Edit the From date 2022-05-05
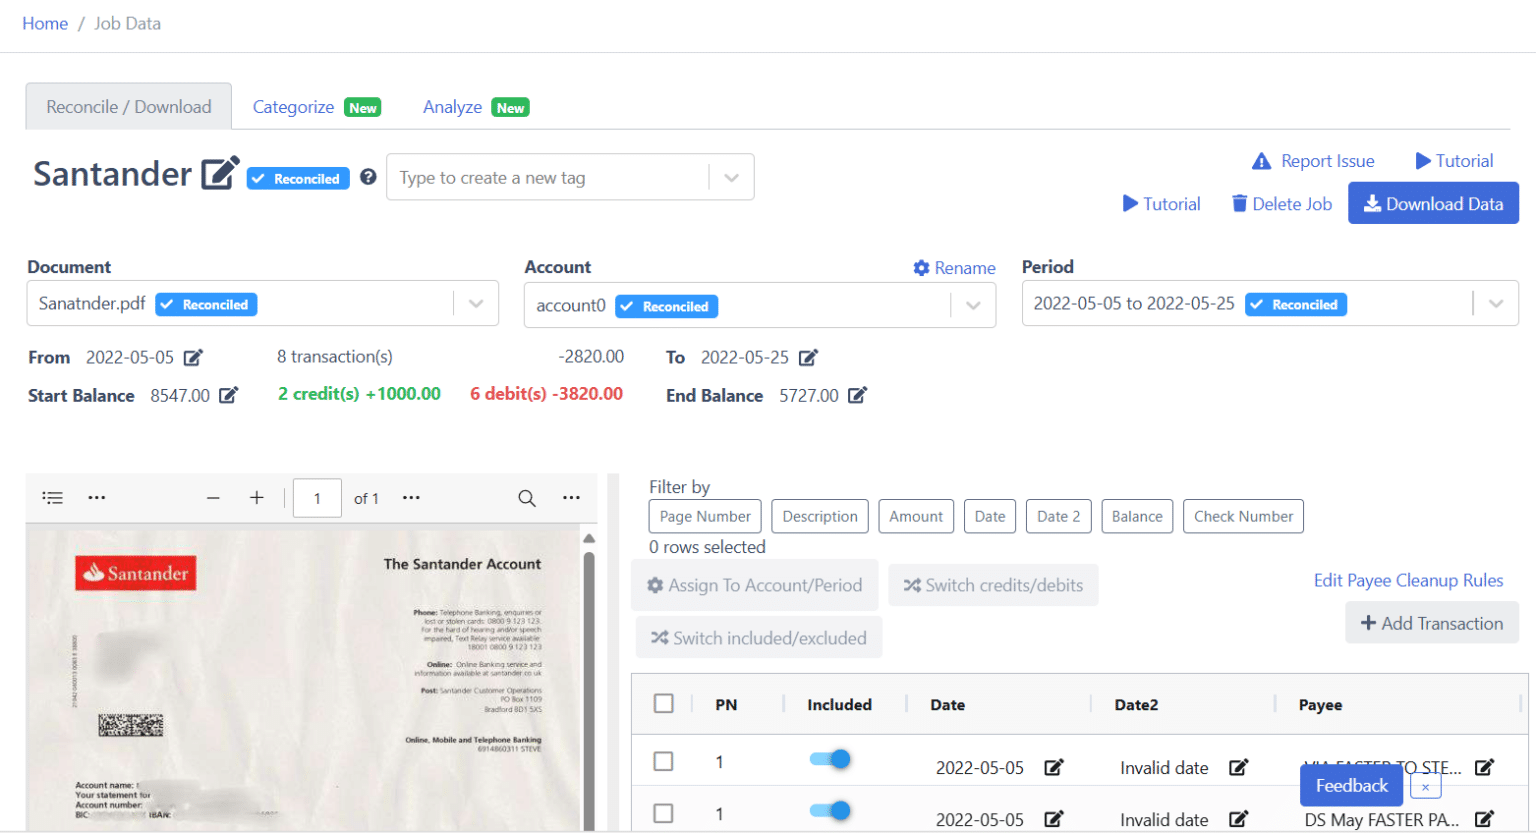The image size is (1536, 833). point(193,357)
